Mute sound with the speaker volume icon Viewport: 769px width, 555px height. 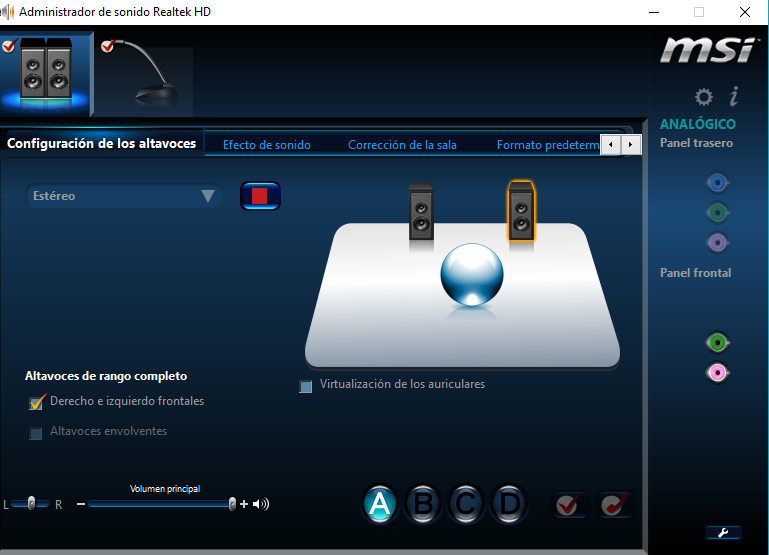point(261,504)
